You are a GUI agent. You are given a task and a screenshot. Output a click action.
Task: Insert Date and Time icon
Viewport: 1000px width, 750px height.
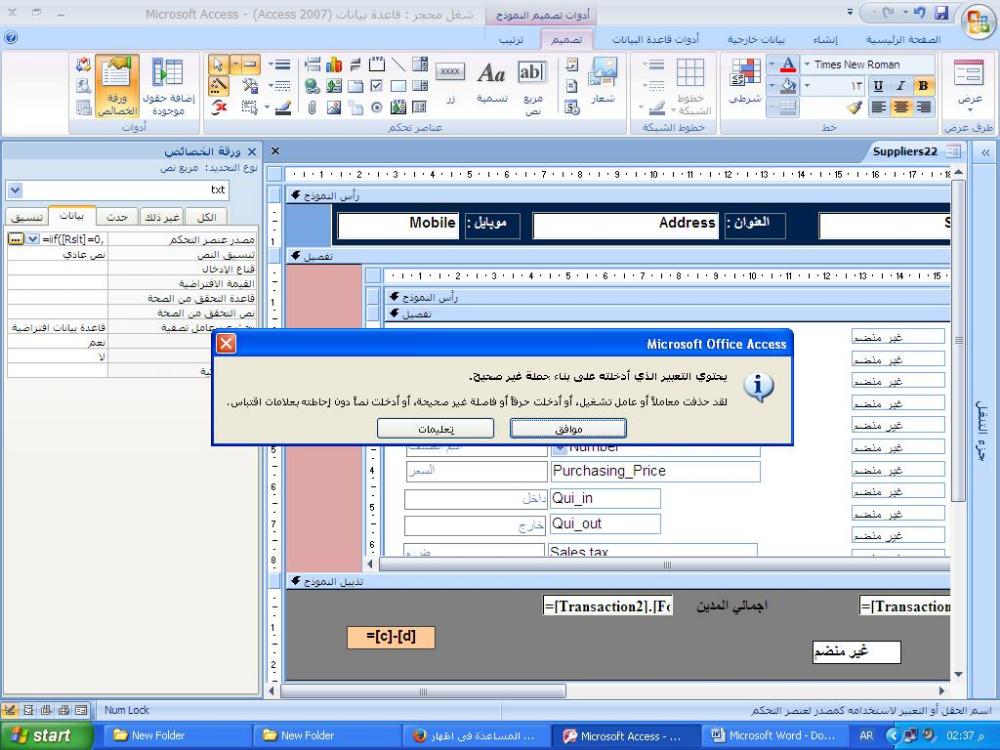pyautogui.click(x=572, y=107)
